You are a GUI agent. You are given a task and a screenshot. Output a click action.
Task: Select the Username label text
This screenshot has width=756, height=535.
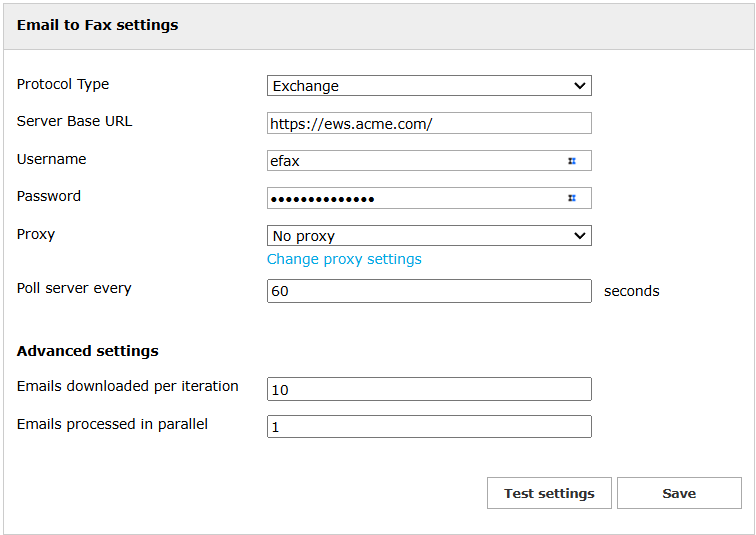(52, 159)
